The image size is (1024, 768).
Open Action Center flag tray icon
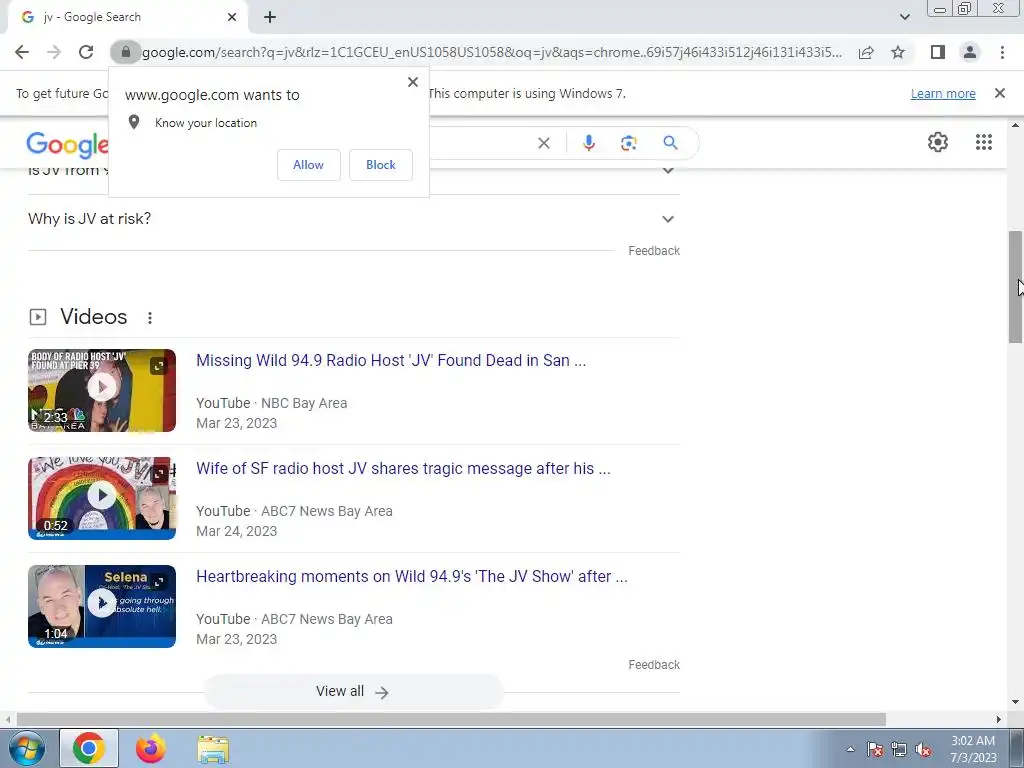(875, 750)
